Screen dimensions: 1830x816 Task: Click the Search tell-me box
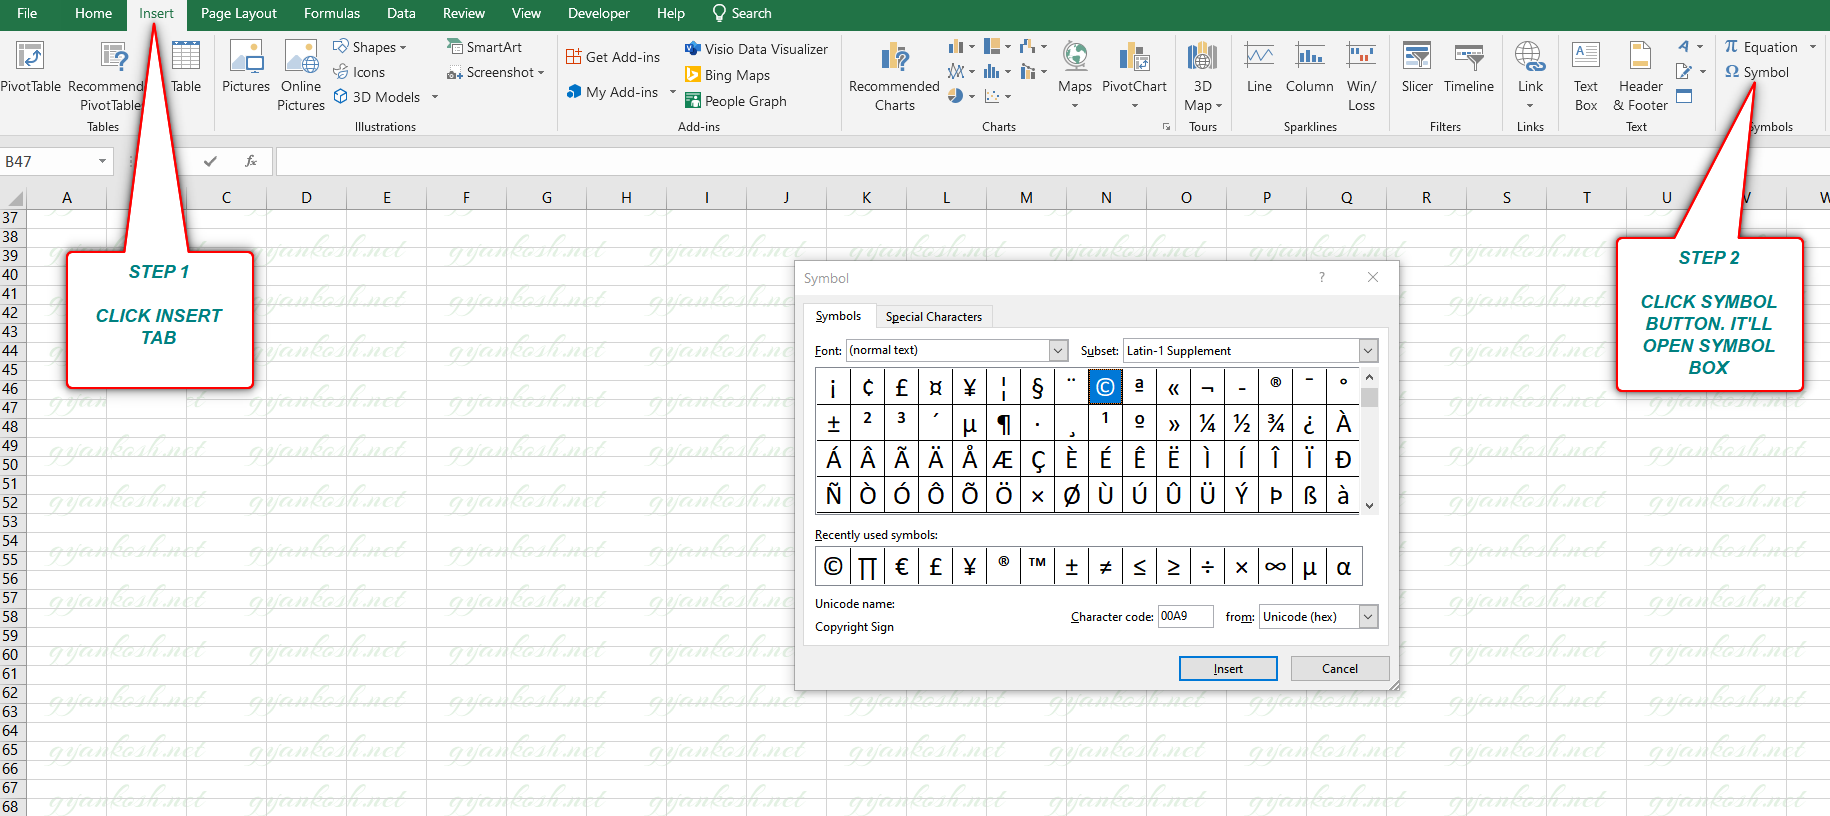coord(741,13)
